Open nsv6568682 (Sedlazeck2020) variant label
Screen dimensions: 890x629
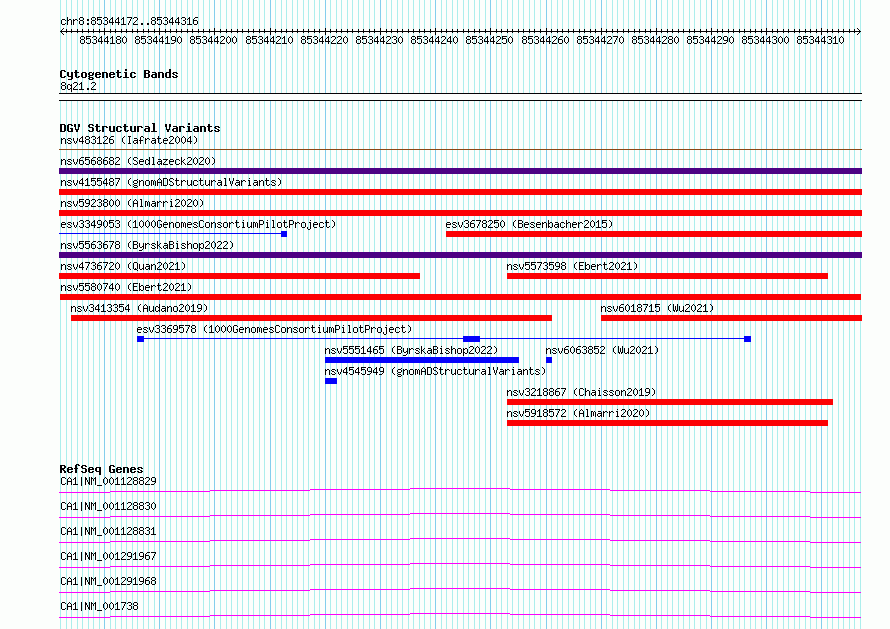coord(138,161)
